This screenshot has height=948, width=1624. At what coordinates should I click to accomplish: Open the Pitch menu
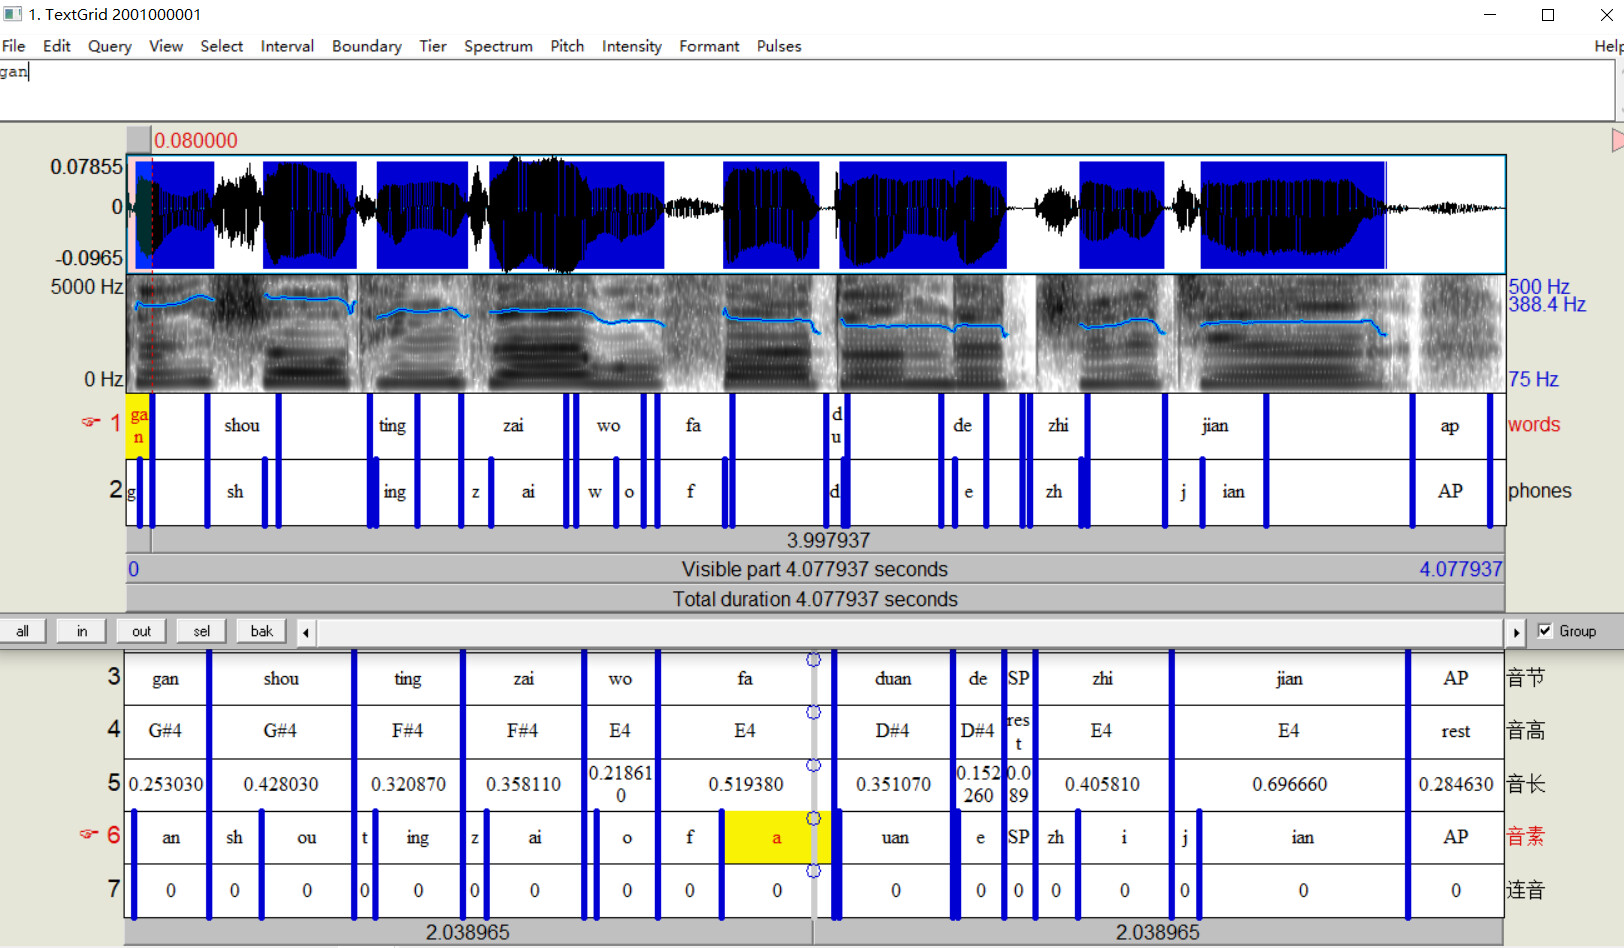pyautogui.click(x=567, y=46)
